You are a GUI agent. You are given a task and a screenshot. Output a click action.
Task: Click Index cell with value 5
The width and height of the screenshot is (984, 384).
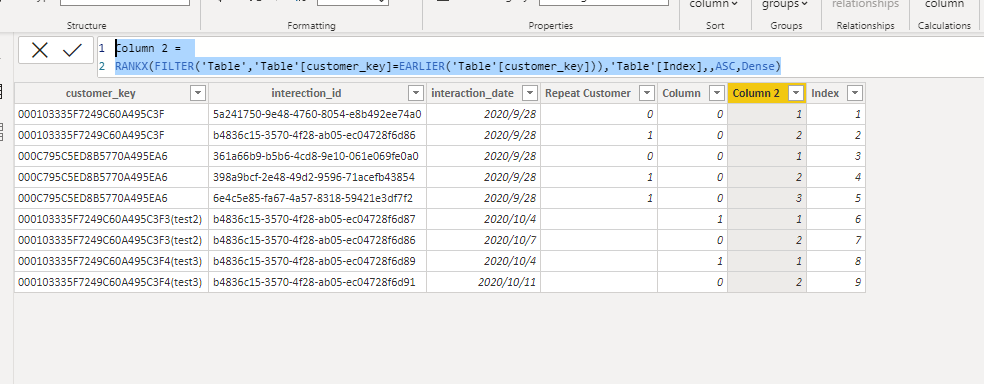coord(836,198)
